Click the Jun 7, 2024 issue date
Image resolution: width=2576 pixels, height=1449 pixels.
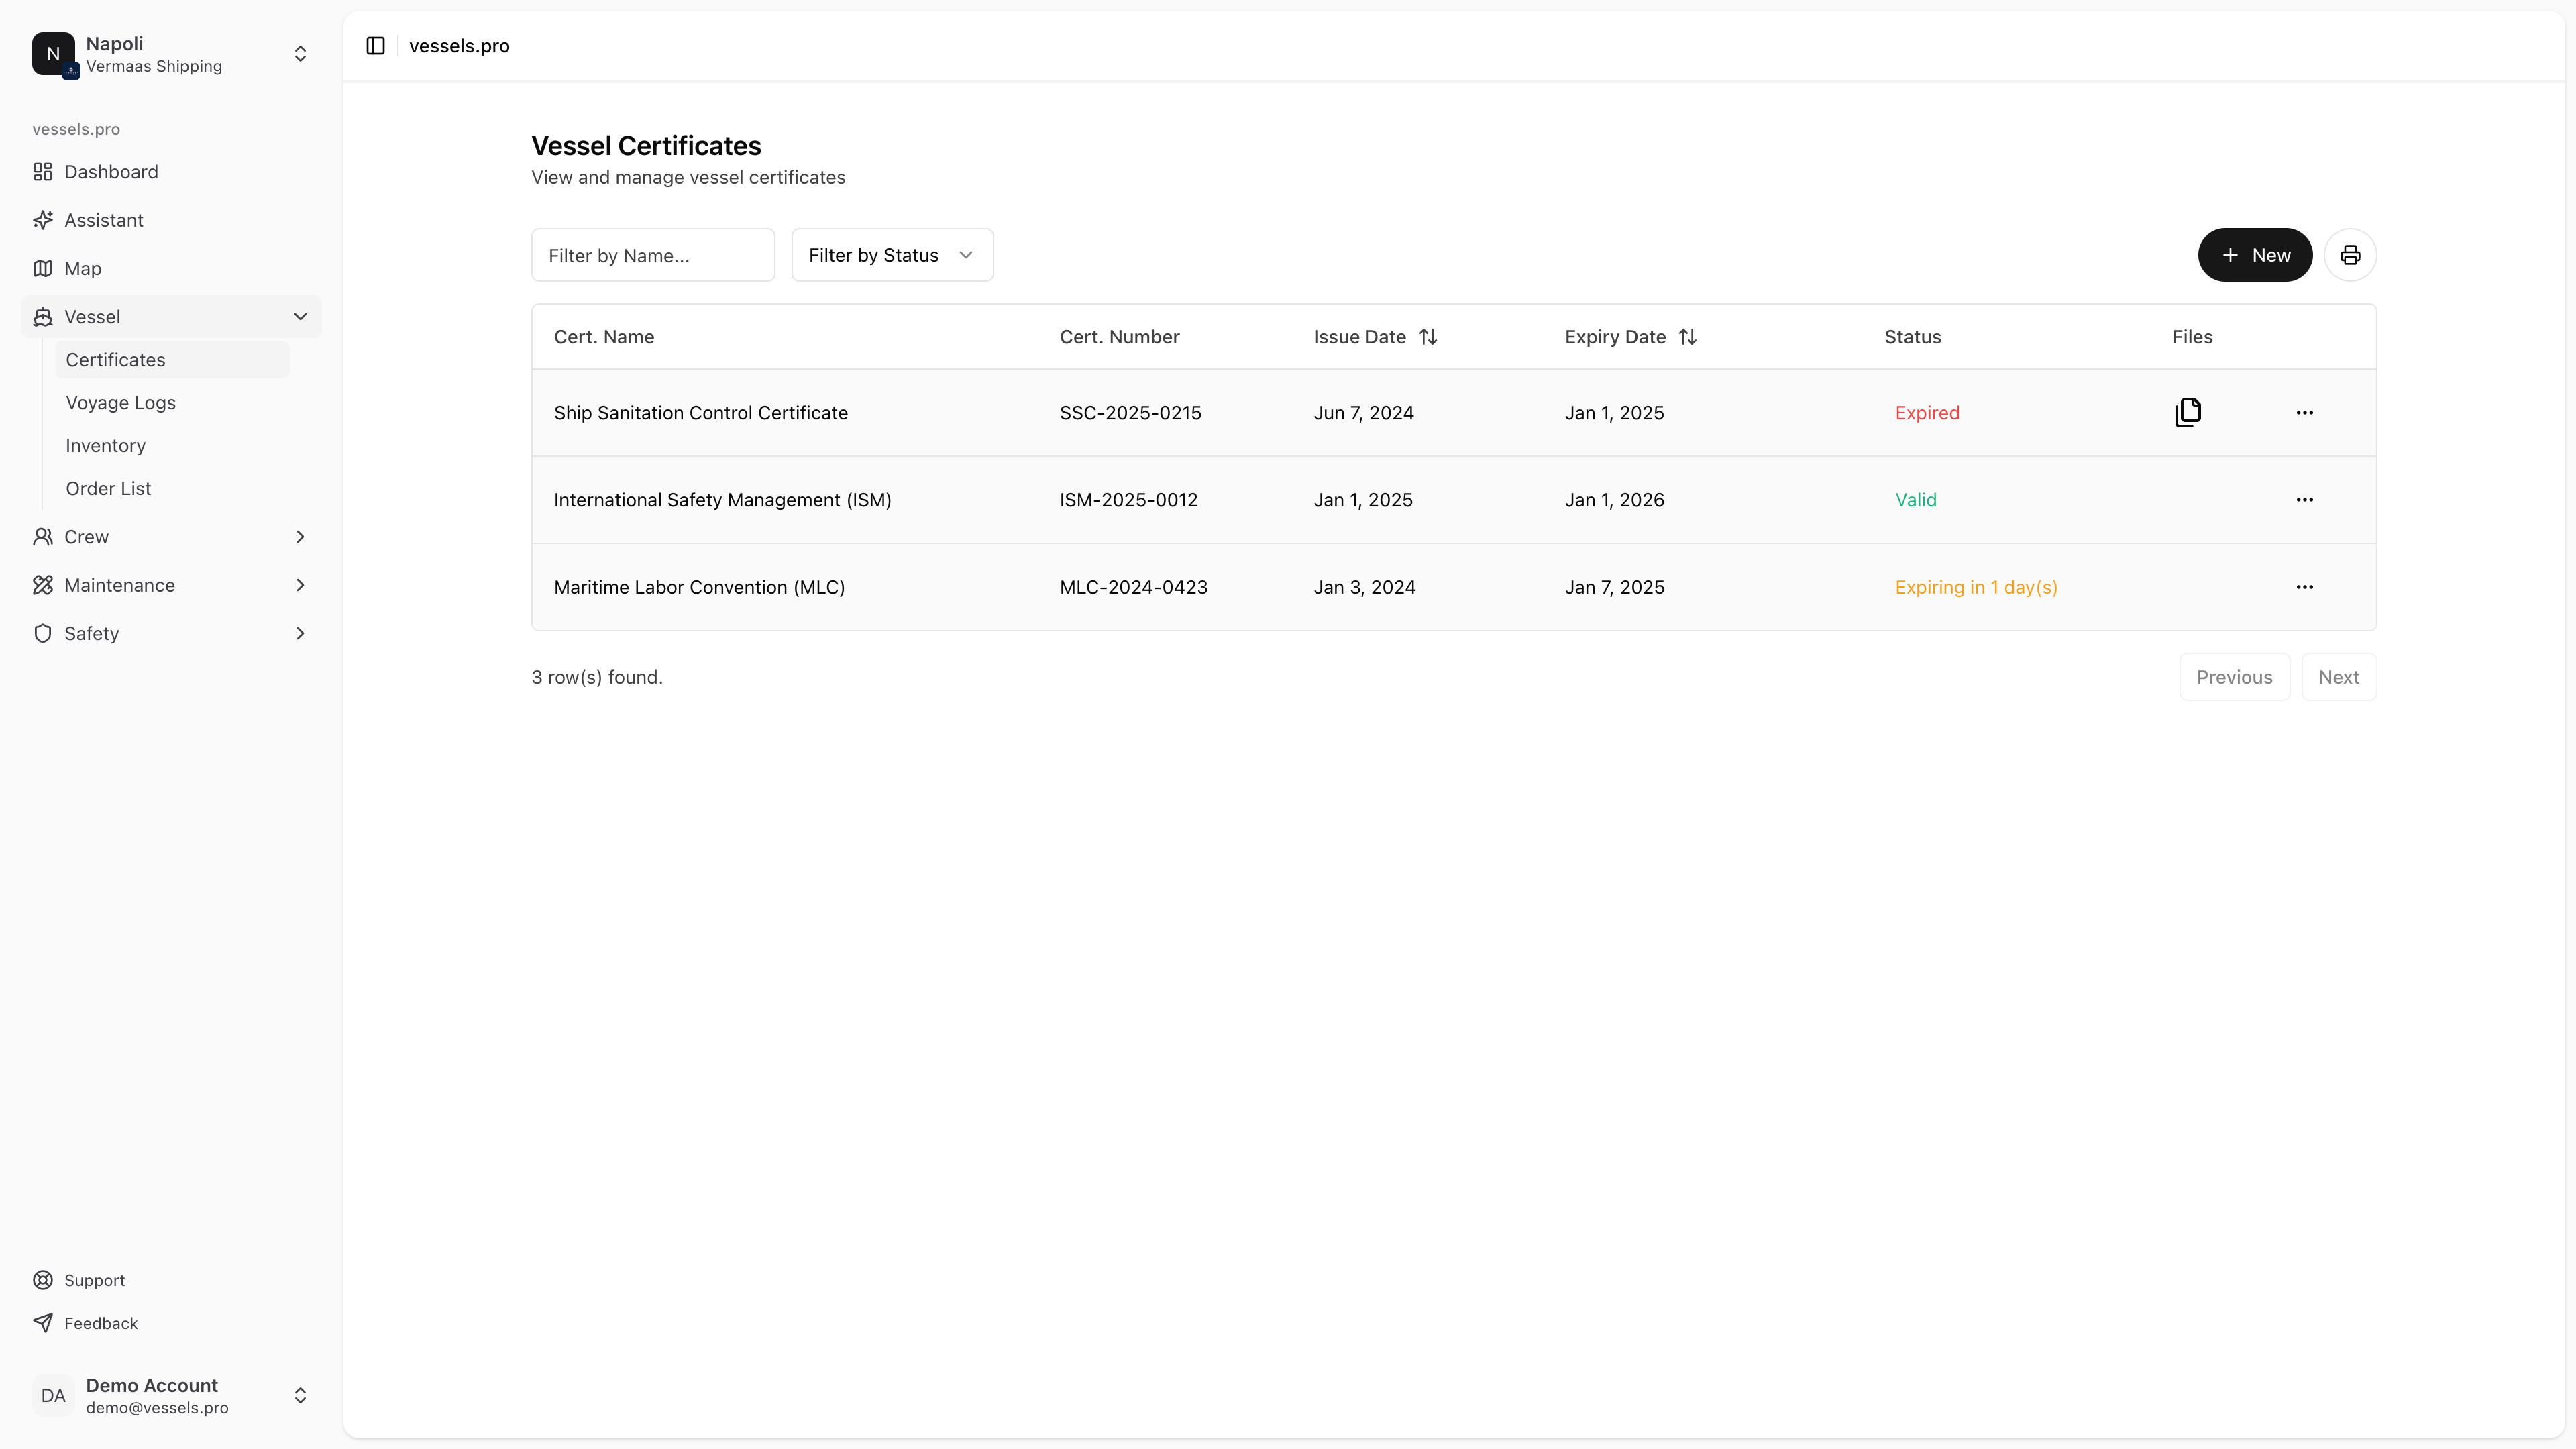coord(1363,413)
